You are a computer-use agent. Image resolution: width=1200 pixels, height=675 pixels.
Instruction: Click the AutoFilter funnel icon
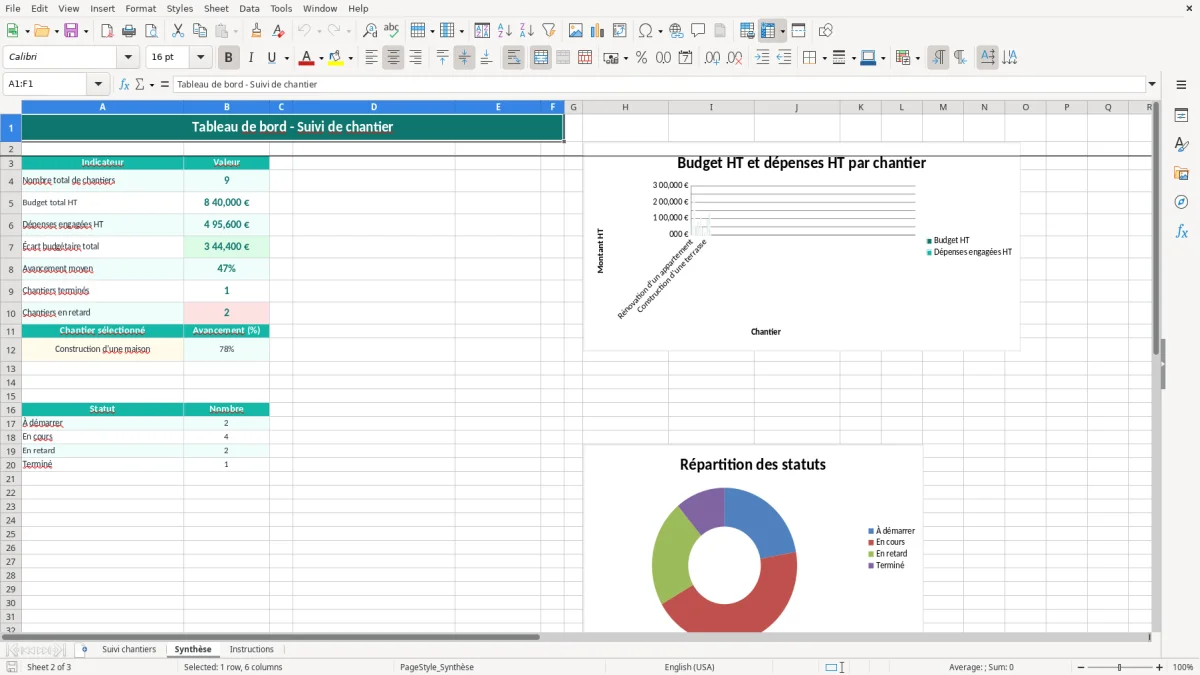coord(549,31)
